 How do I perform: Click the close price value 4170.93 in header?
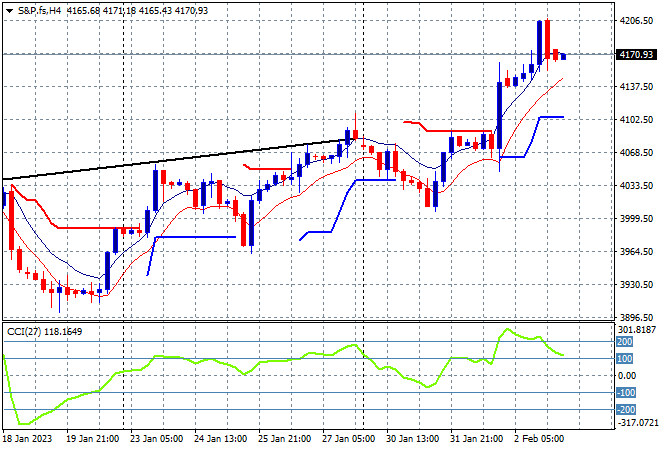click(192, 11)
